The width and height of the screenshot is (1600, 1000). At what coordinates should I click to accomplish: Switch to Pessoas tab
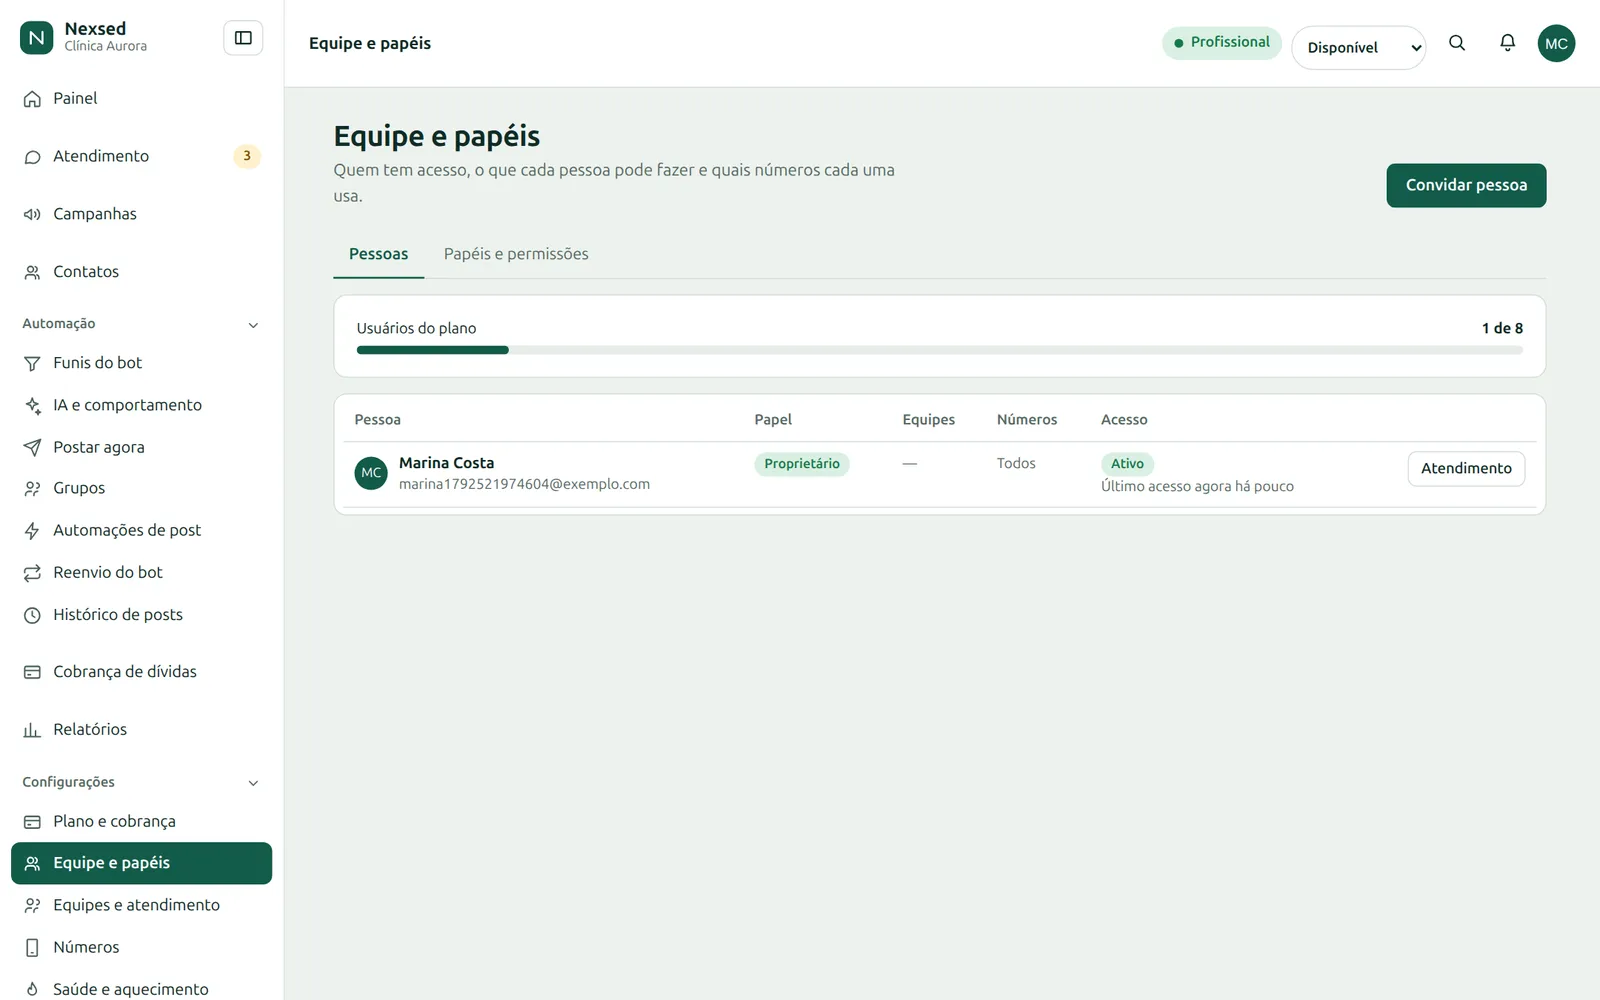[x=378, y=254]
